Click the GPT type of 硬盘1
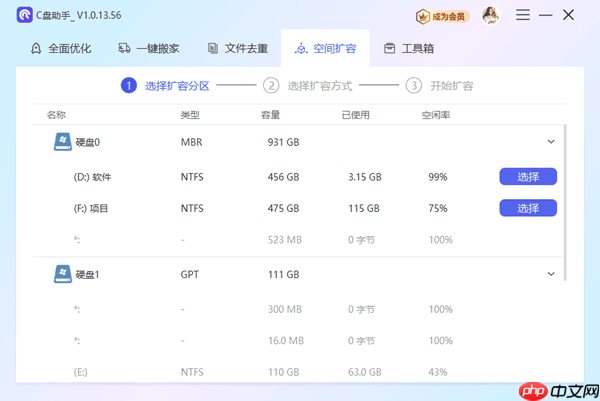 click(x=190, y=275)
